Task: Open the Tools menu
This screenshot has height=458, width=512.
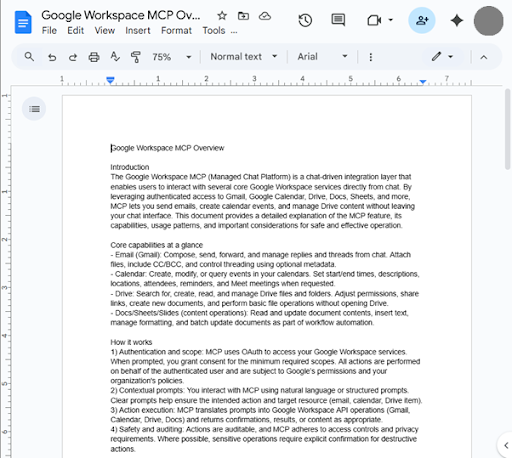Action: pos(214,31)
